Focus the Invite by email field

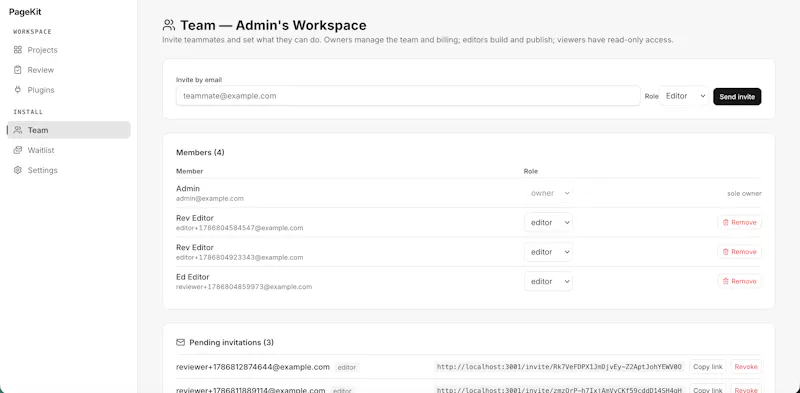[408, 96]
